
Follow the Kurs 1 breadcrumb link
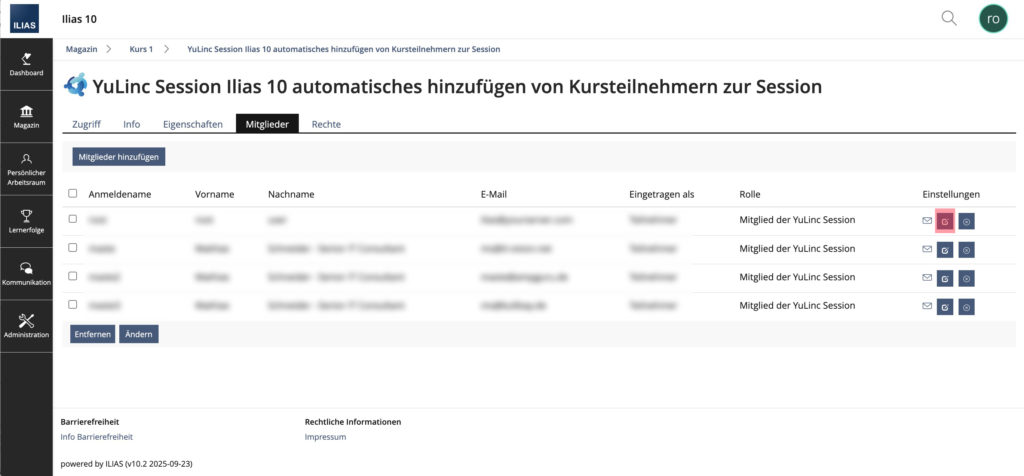point(141,49)
